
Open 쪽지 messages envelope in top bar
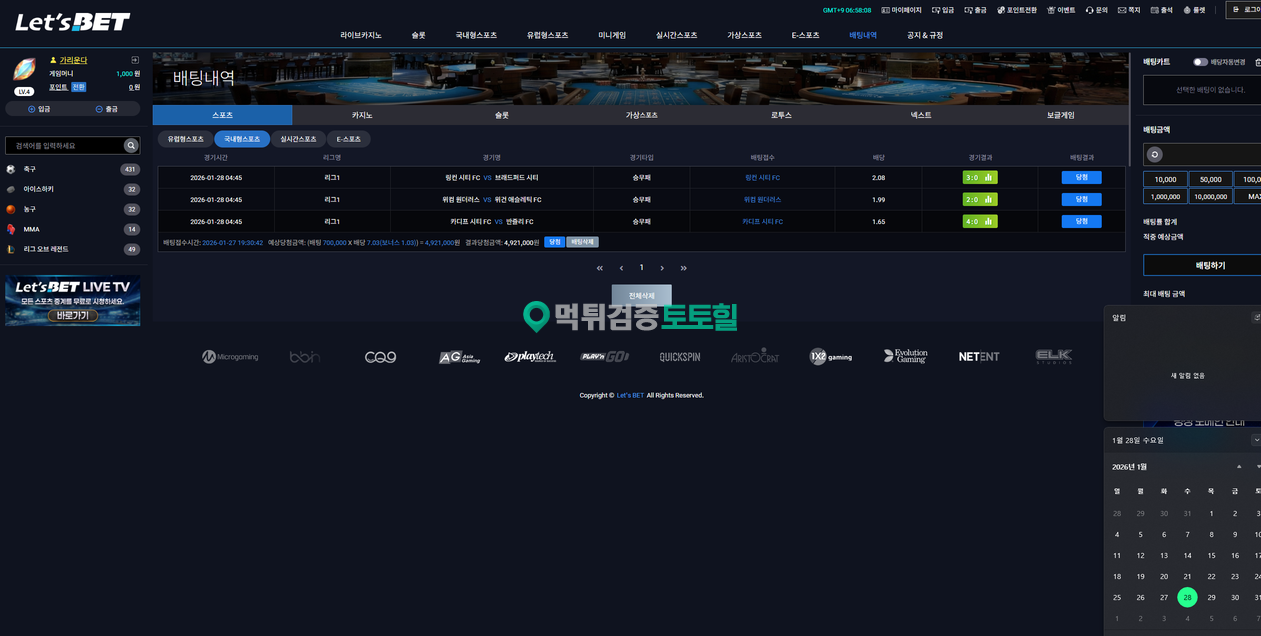pos(1128,10)
